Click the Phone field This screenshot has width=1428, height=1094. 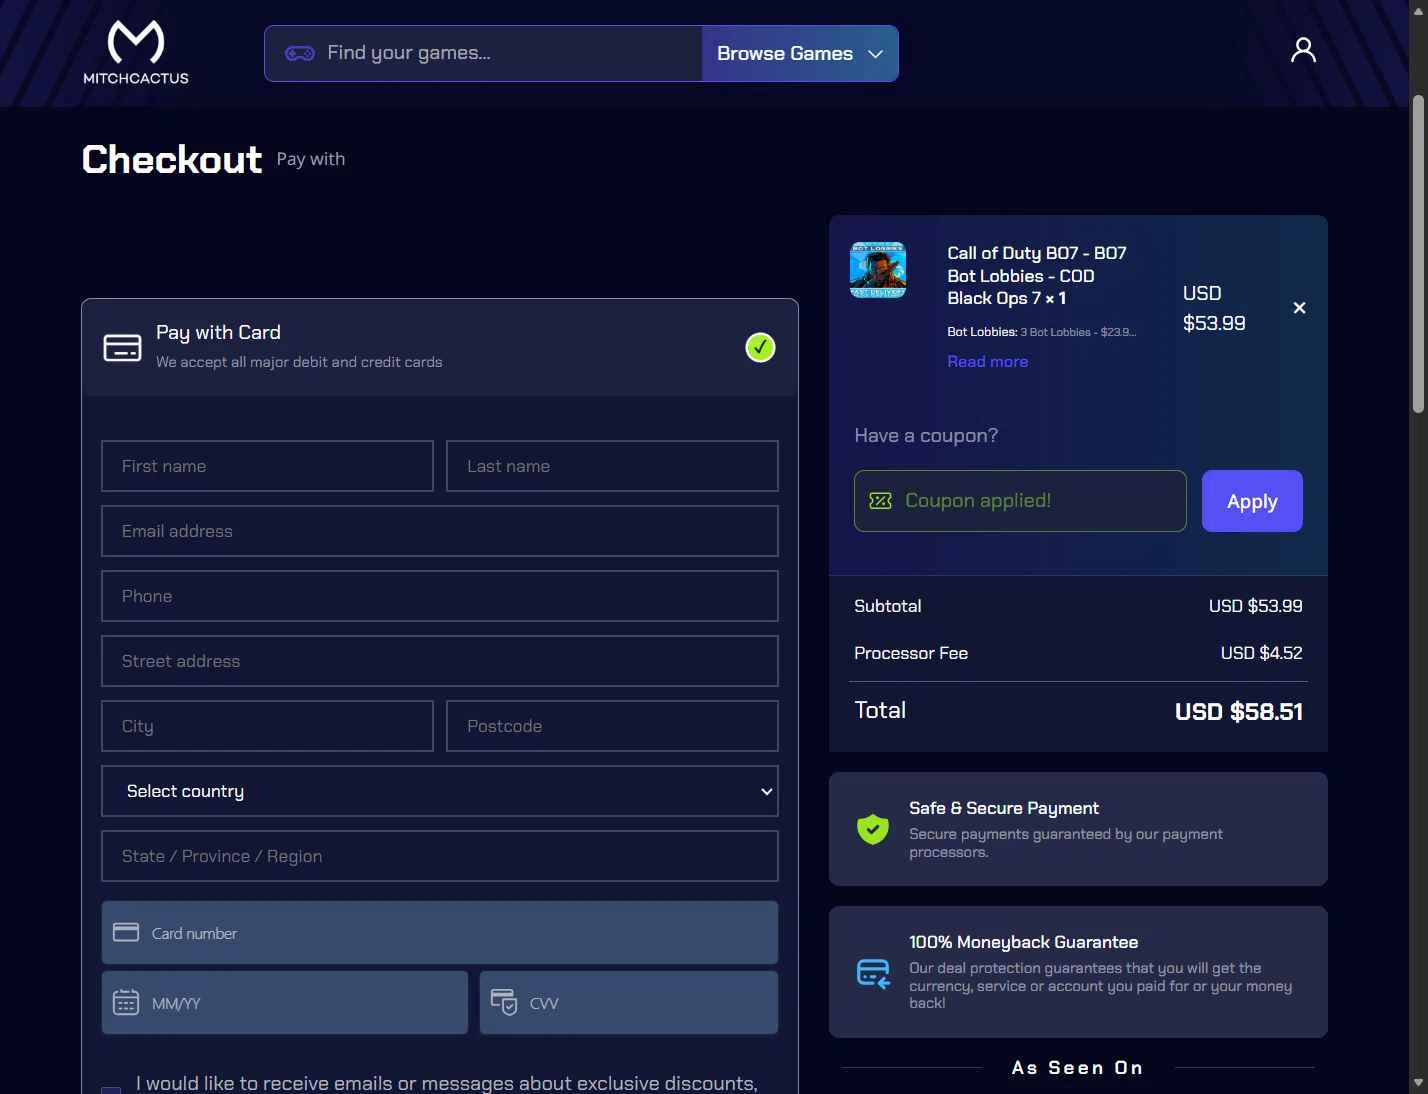coord(440,596)
